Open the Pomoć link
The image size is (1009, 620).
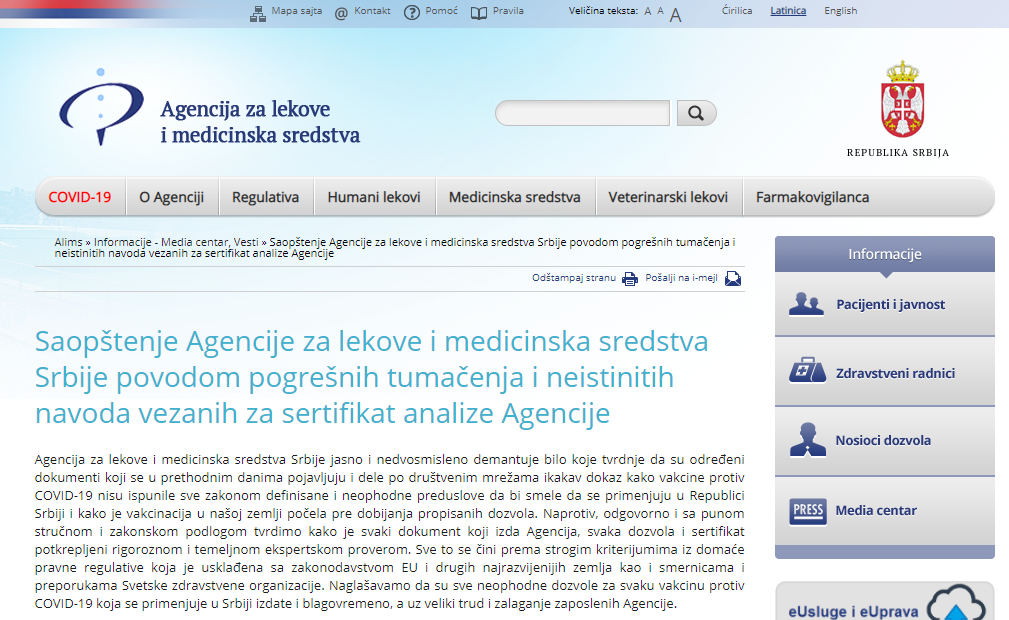441,11
